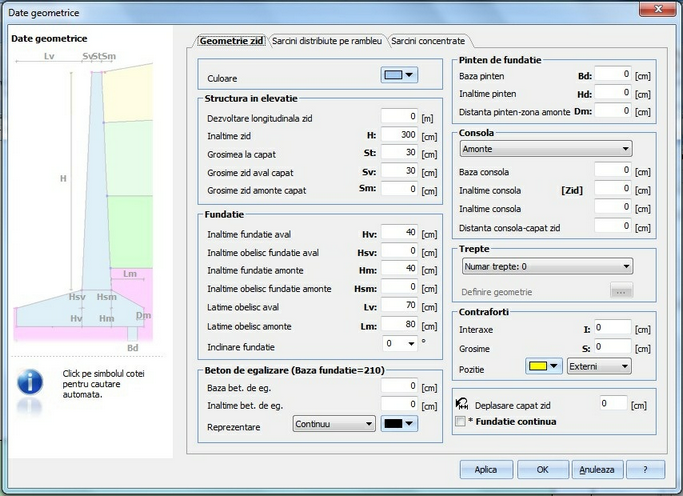
Task: Click the Inaltime obelisc fundatie amonte Hsm field
Action: click(399, 287)
